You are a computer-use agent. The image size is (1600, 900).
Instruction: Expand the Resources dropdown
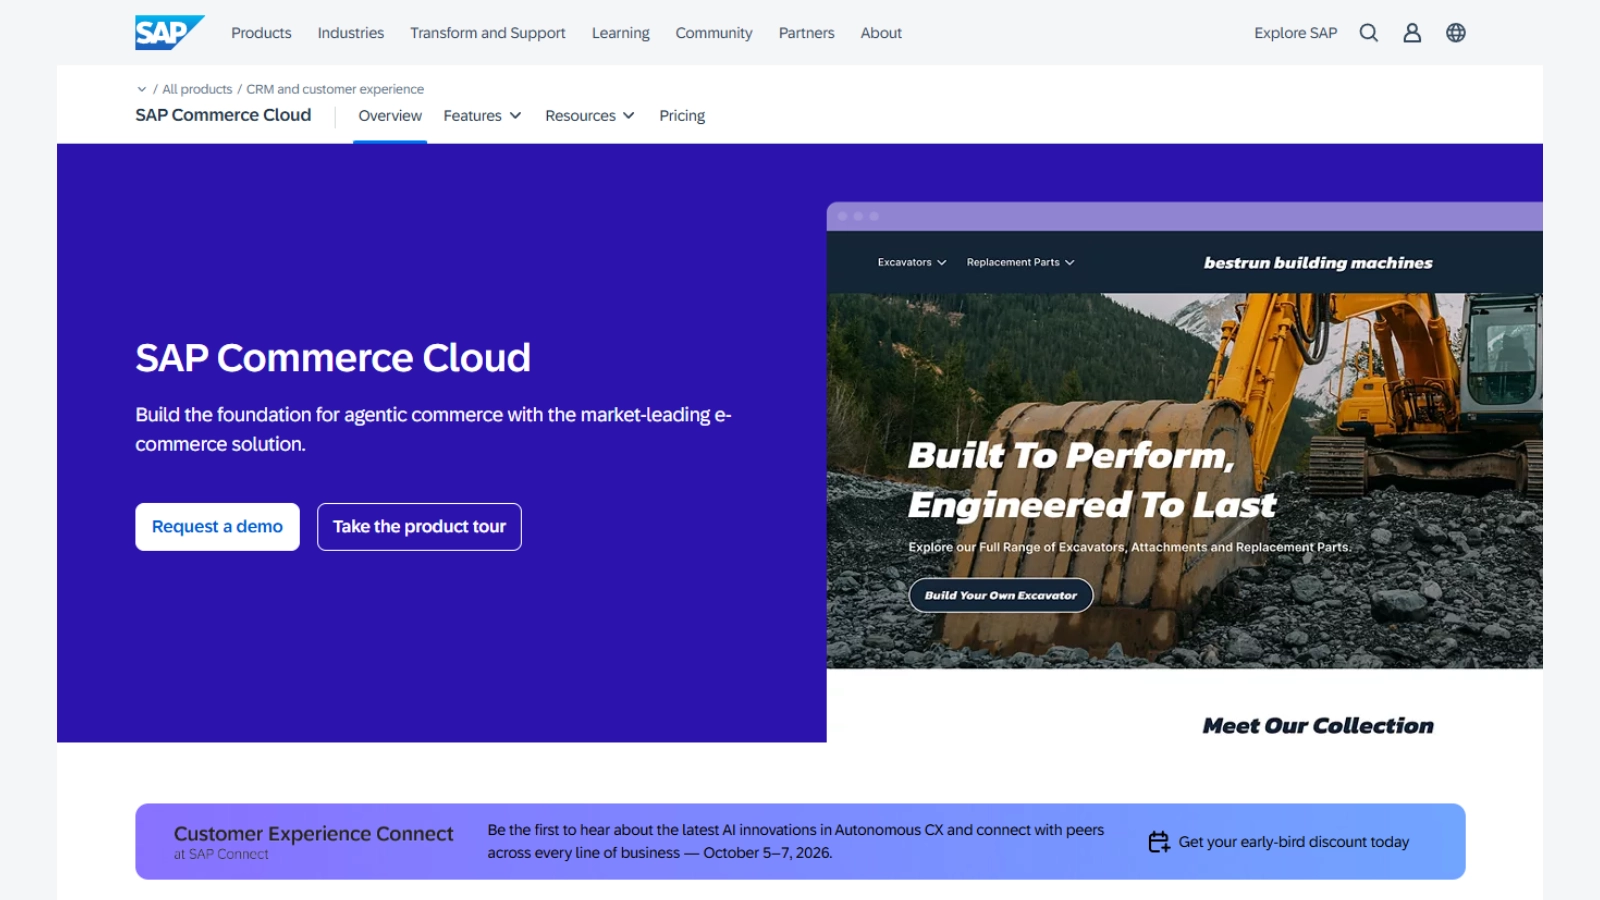pyautogui.click(x=590, y=116)
